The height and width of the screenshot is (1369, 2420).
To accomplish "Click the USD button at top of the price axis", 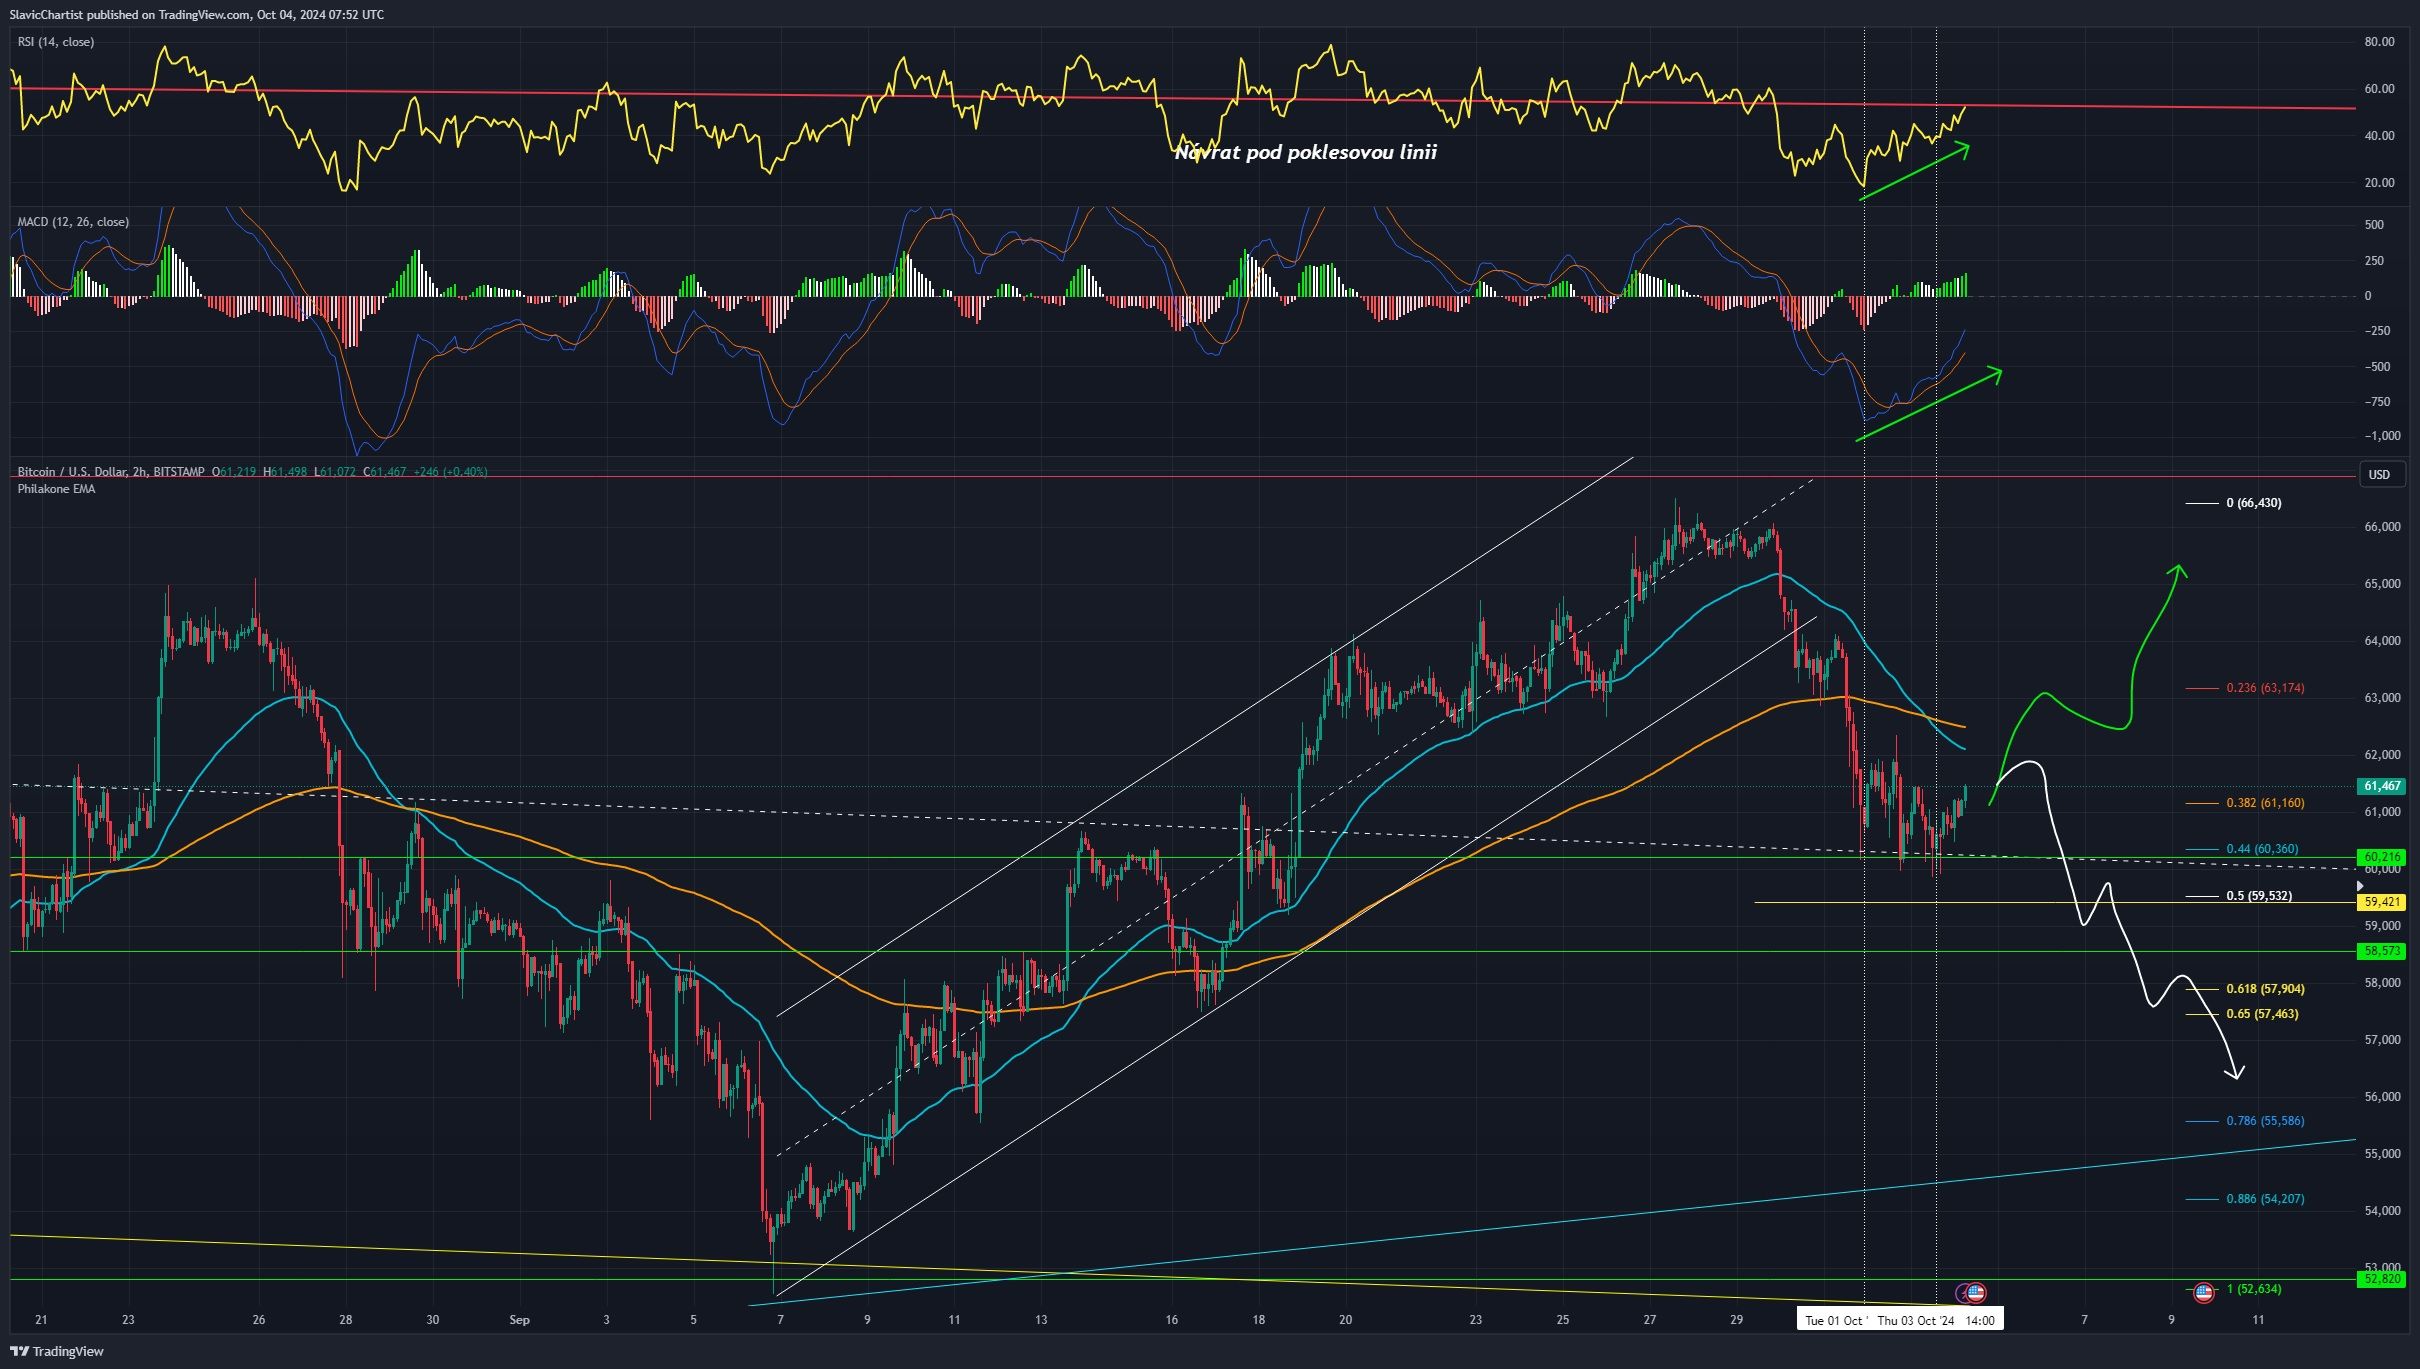I will [2380, 475].
